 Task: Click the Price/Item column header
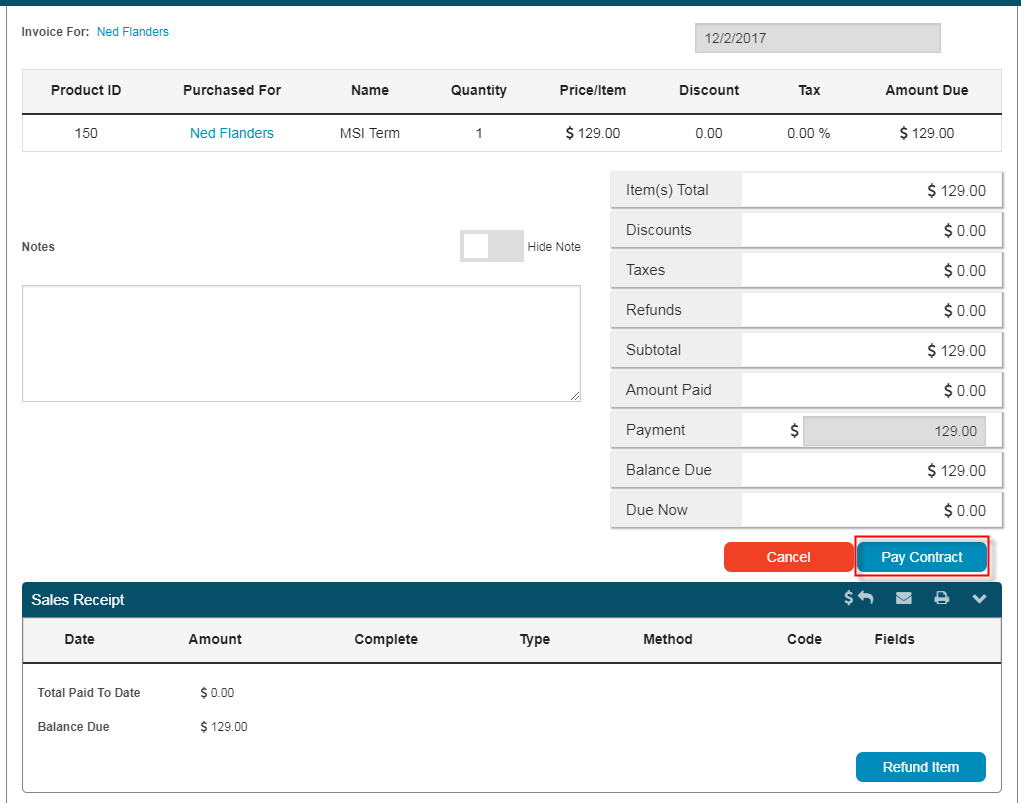[x=592, y=90]
